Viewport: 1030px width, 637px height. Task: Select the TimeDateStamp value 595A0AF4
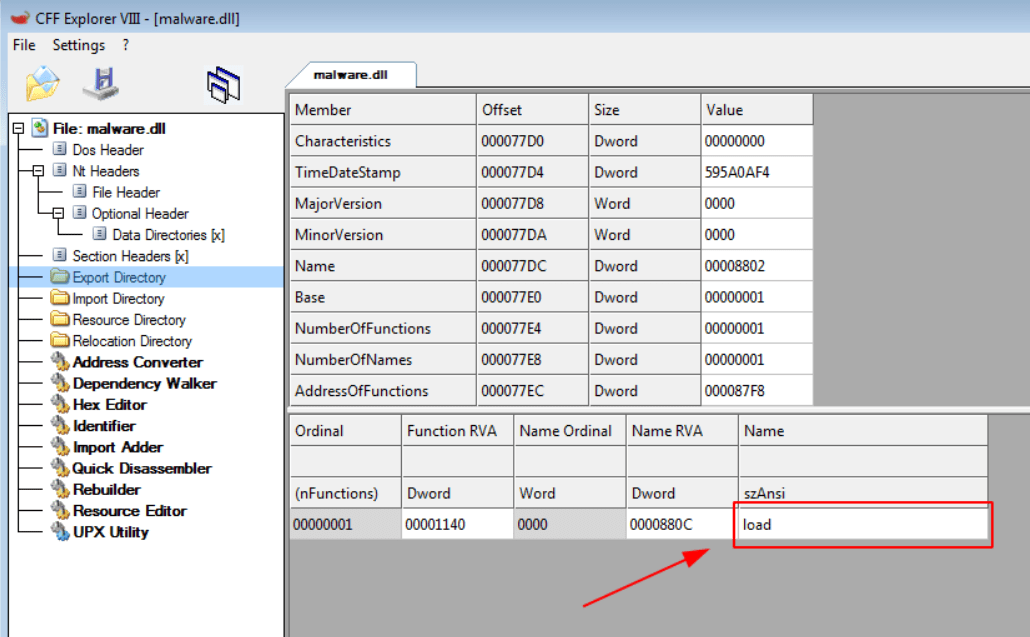coord(757,172)
